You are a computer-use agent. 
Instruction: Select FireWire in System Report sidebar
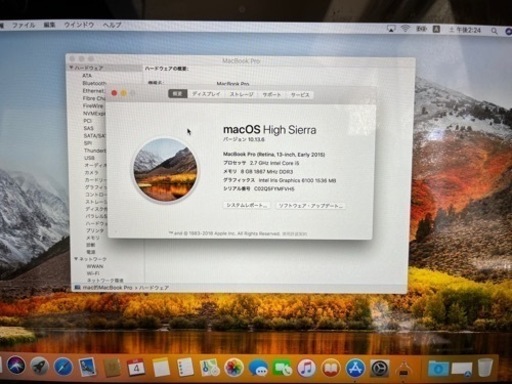coord(93,106)
